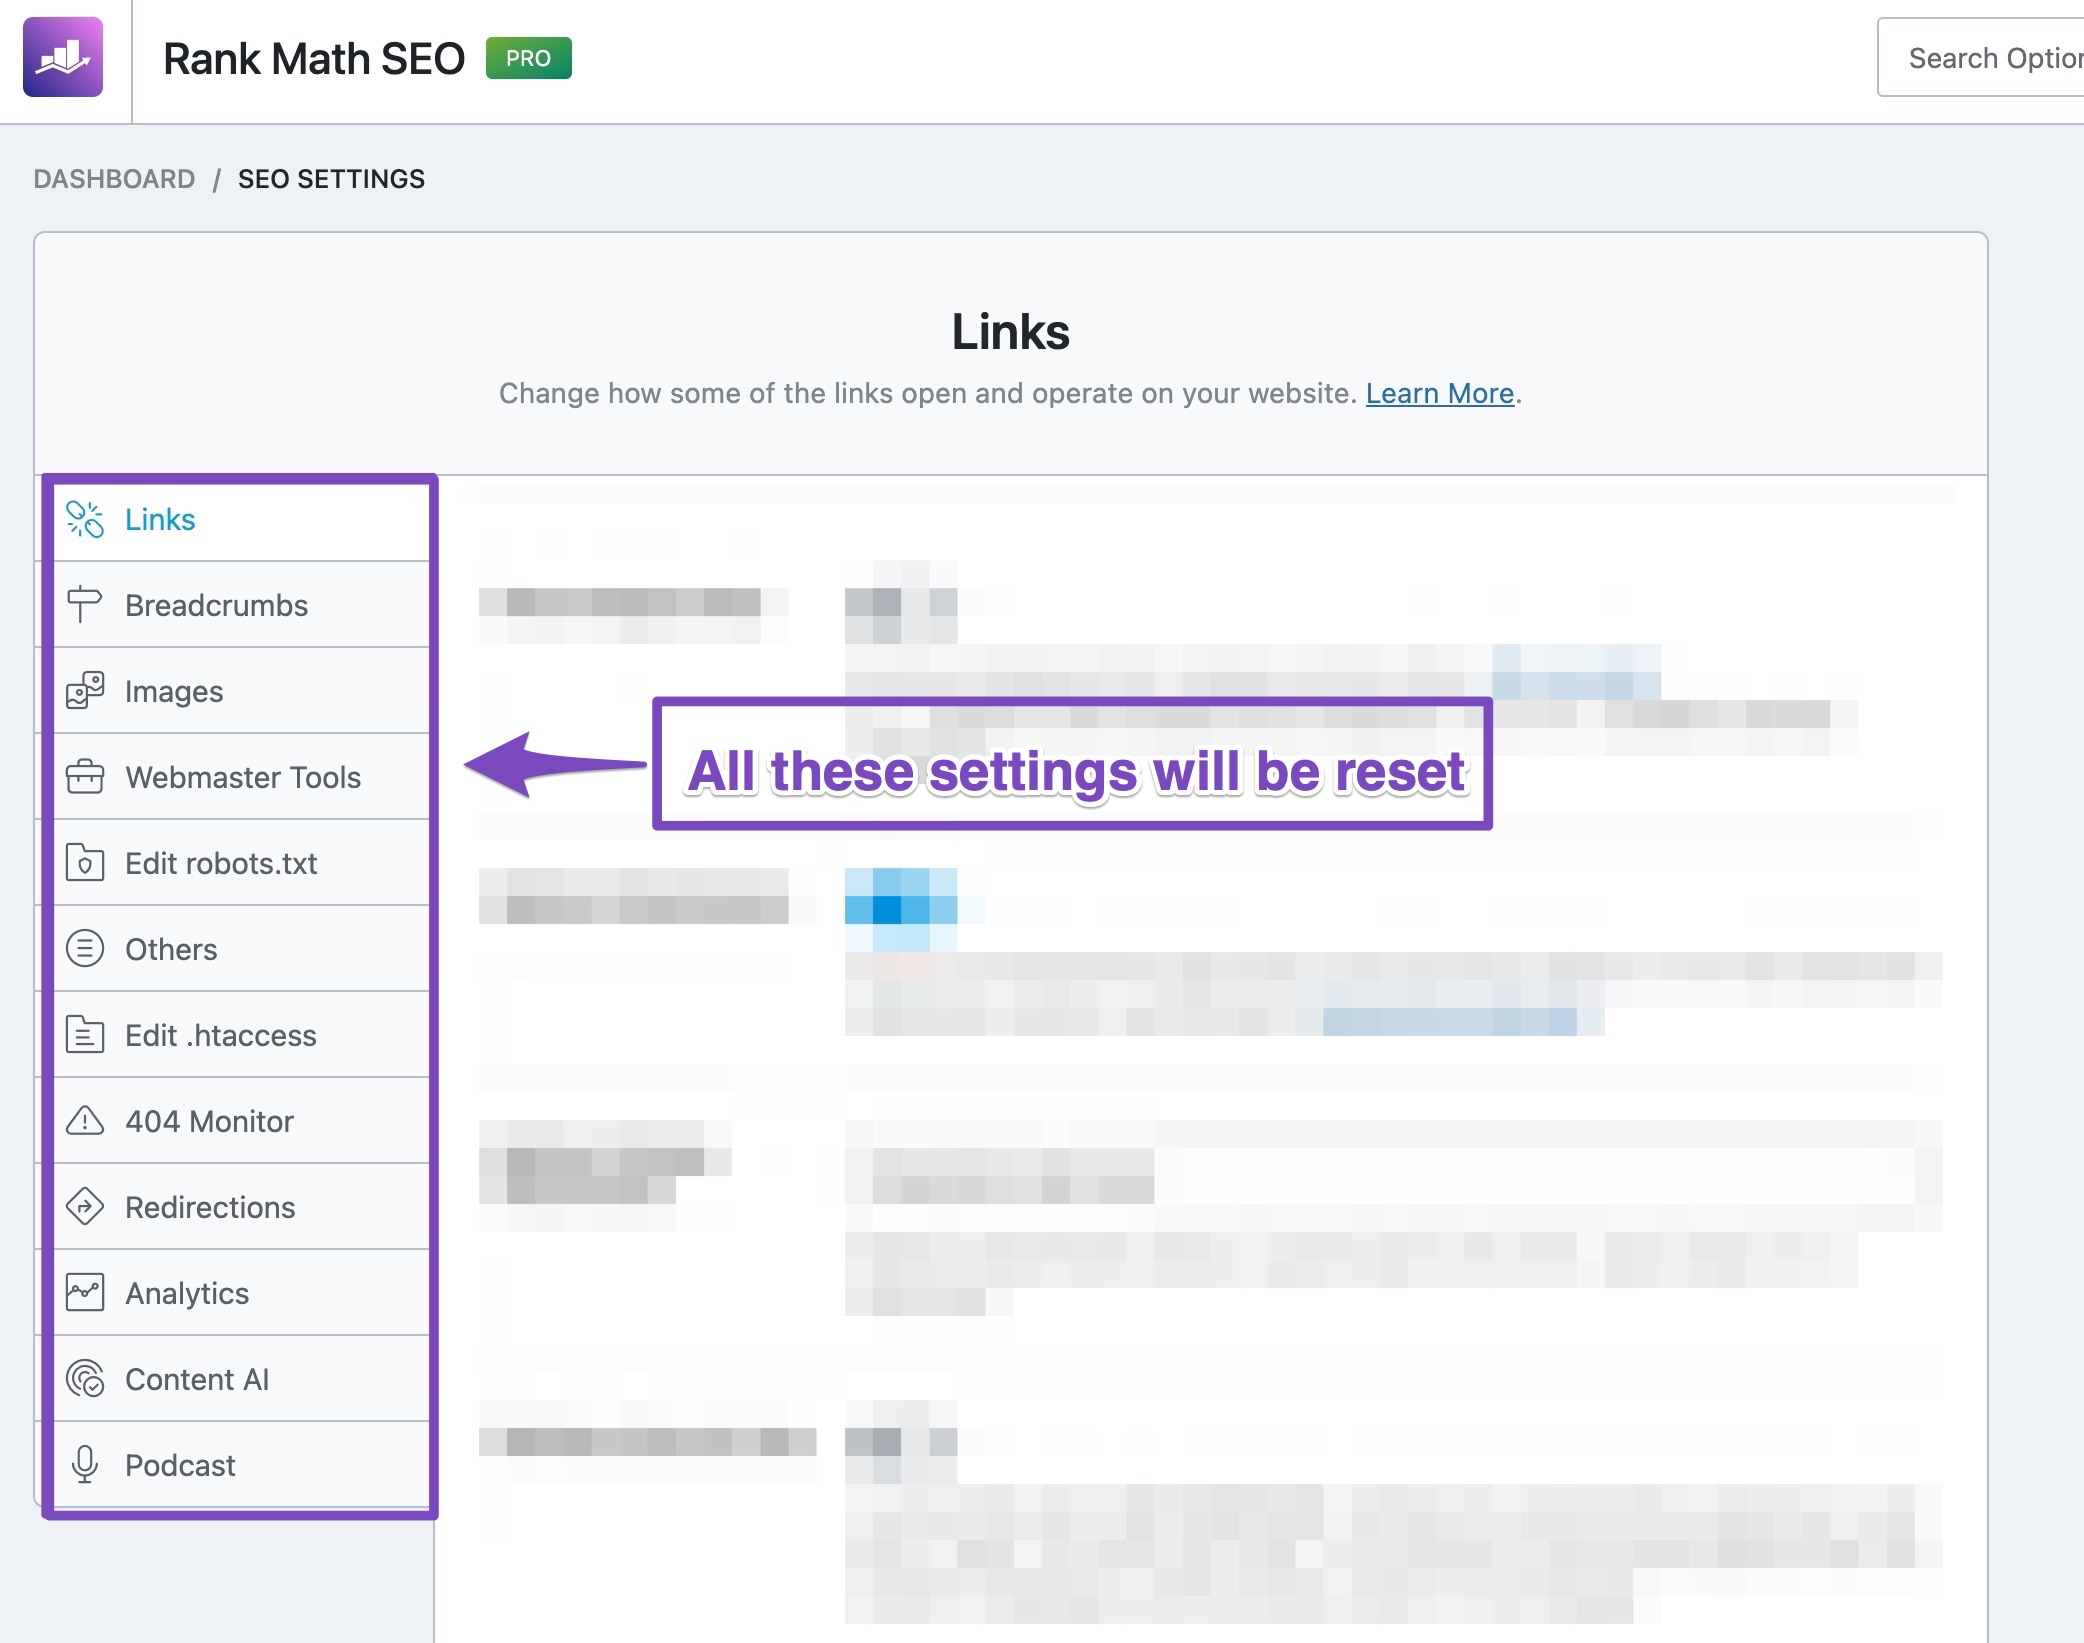This screenshot has height=1643, width=2084.
Task: Expand the Podcast settings section
Action: pyautogui.click(x=181, y=1464)
